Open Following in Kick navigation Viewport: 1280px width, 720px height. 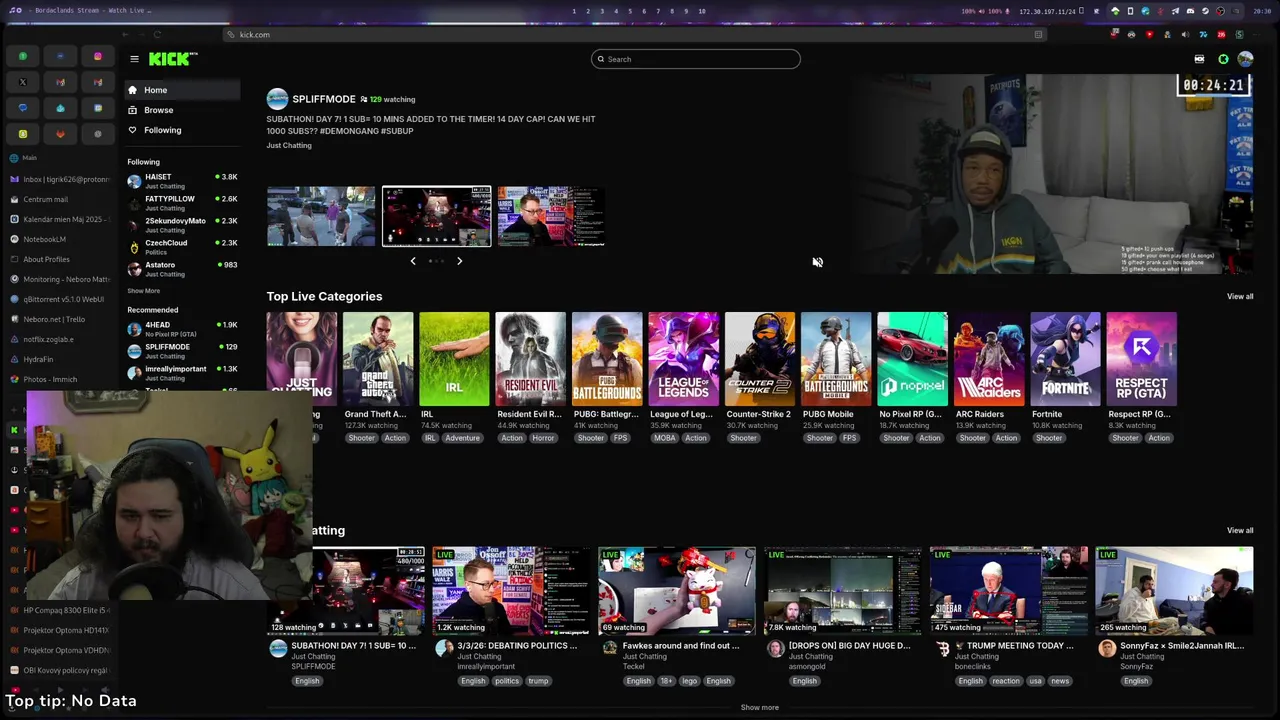pos(182,130)
